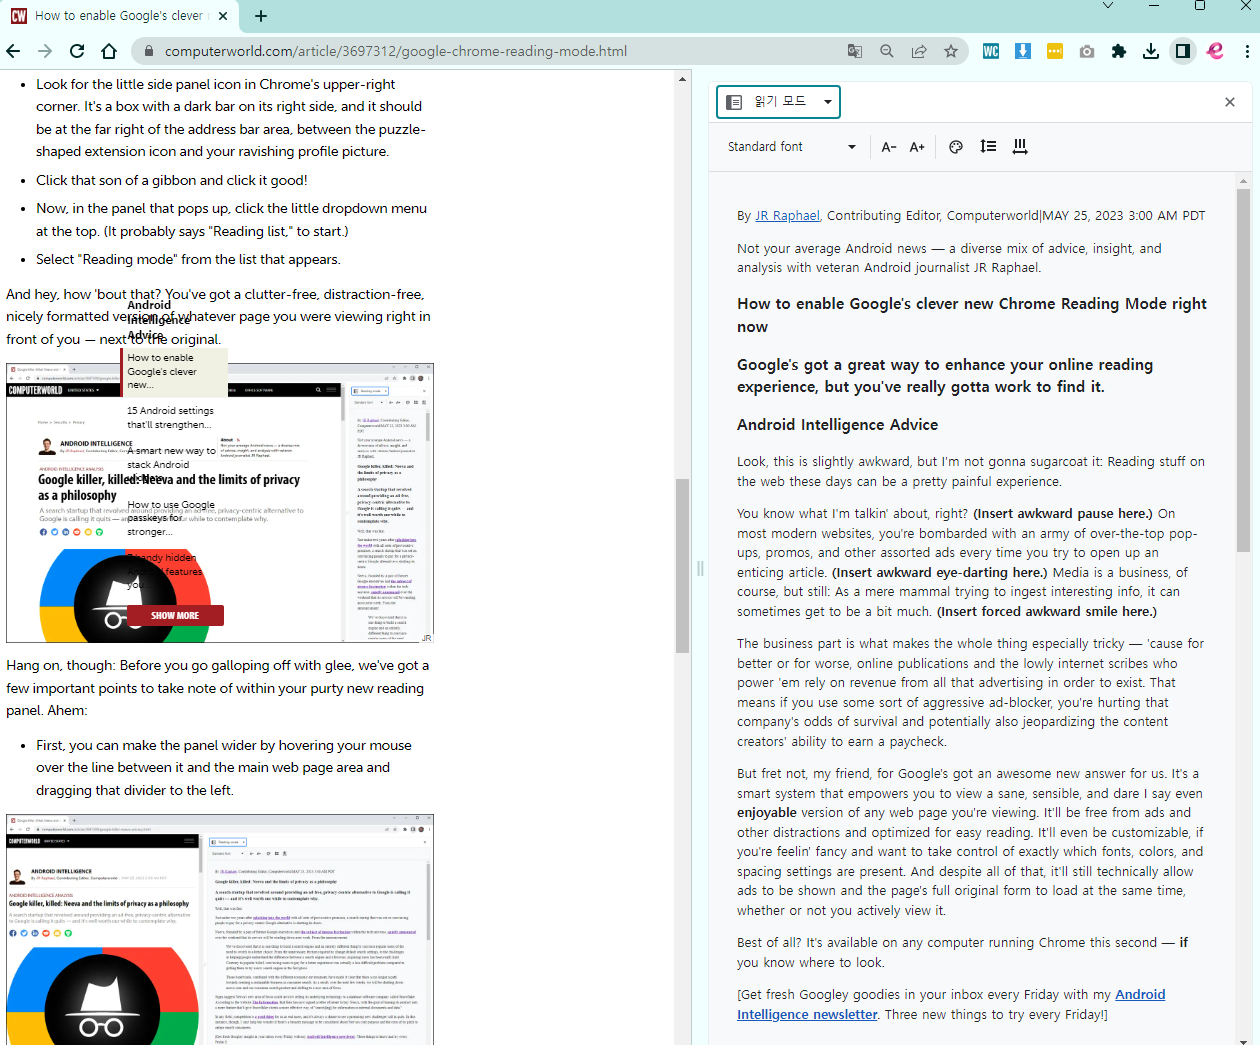Click 'Android Intelligence Advice' heading in panel
This screenshot has width=1260, height=1045.
[837, 425]
